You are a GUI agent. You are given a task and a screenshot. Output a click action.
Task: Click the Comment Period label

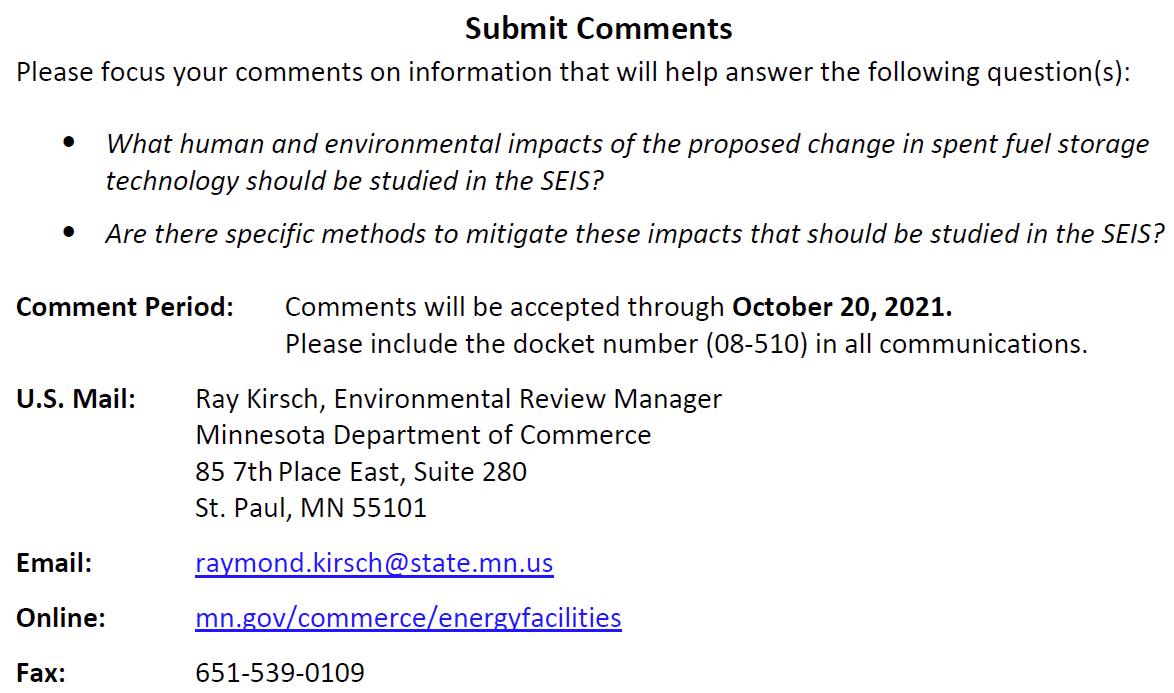click(125, 307)
